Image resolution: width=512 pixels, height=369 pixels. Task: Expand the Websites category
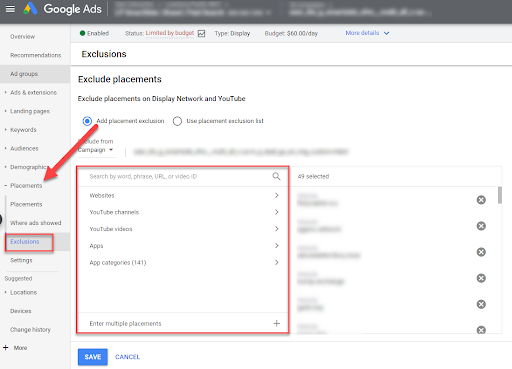[x=183, y=195]
